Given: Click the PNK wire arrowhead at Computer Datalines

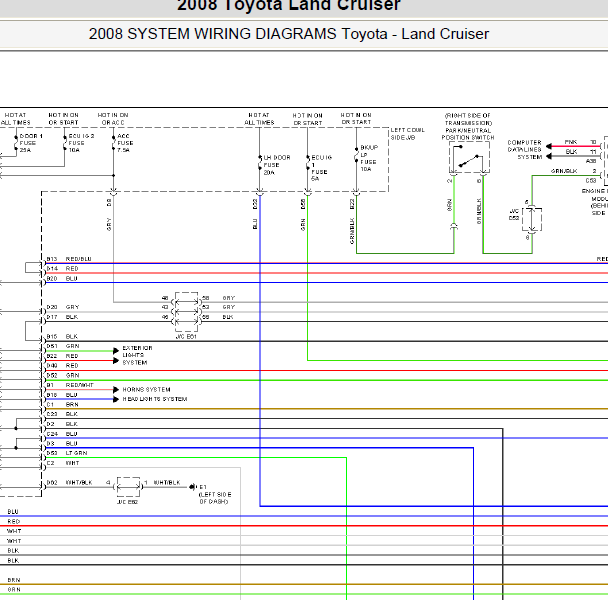Looking at the screenshot, I should (549, 146).
